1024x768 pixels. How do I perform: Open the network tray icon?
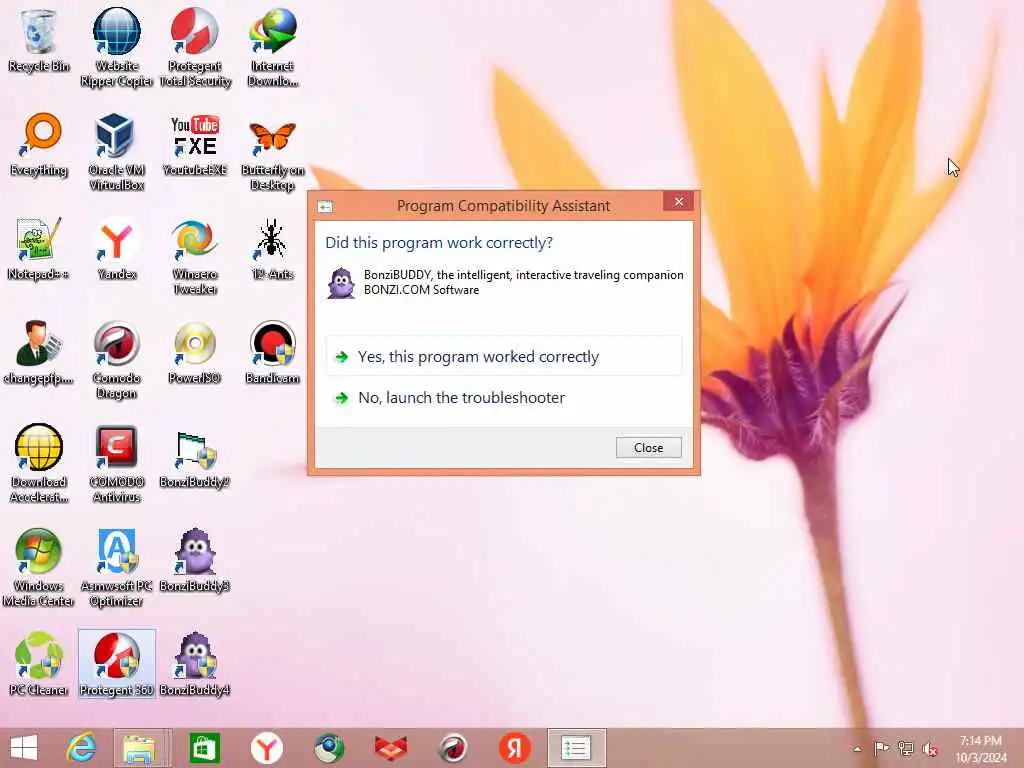[906, 748]
